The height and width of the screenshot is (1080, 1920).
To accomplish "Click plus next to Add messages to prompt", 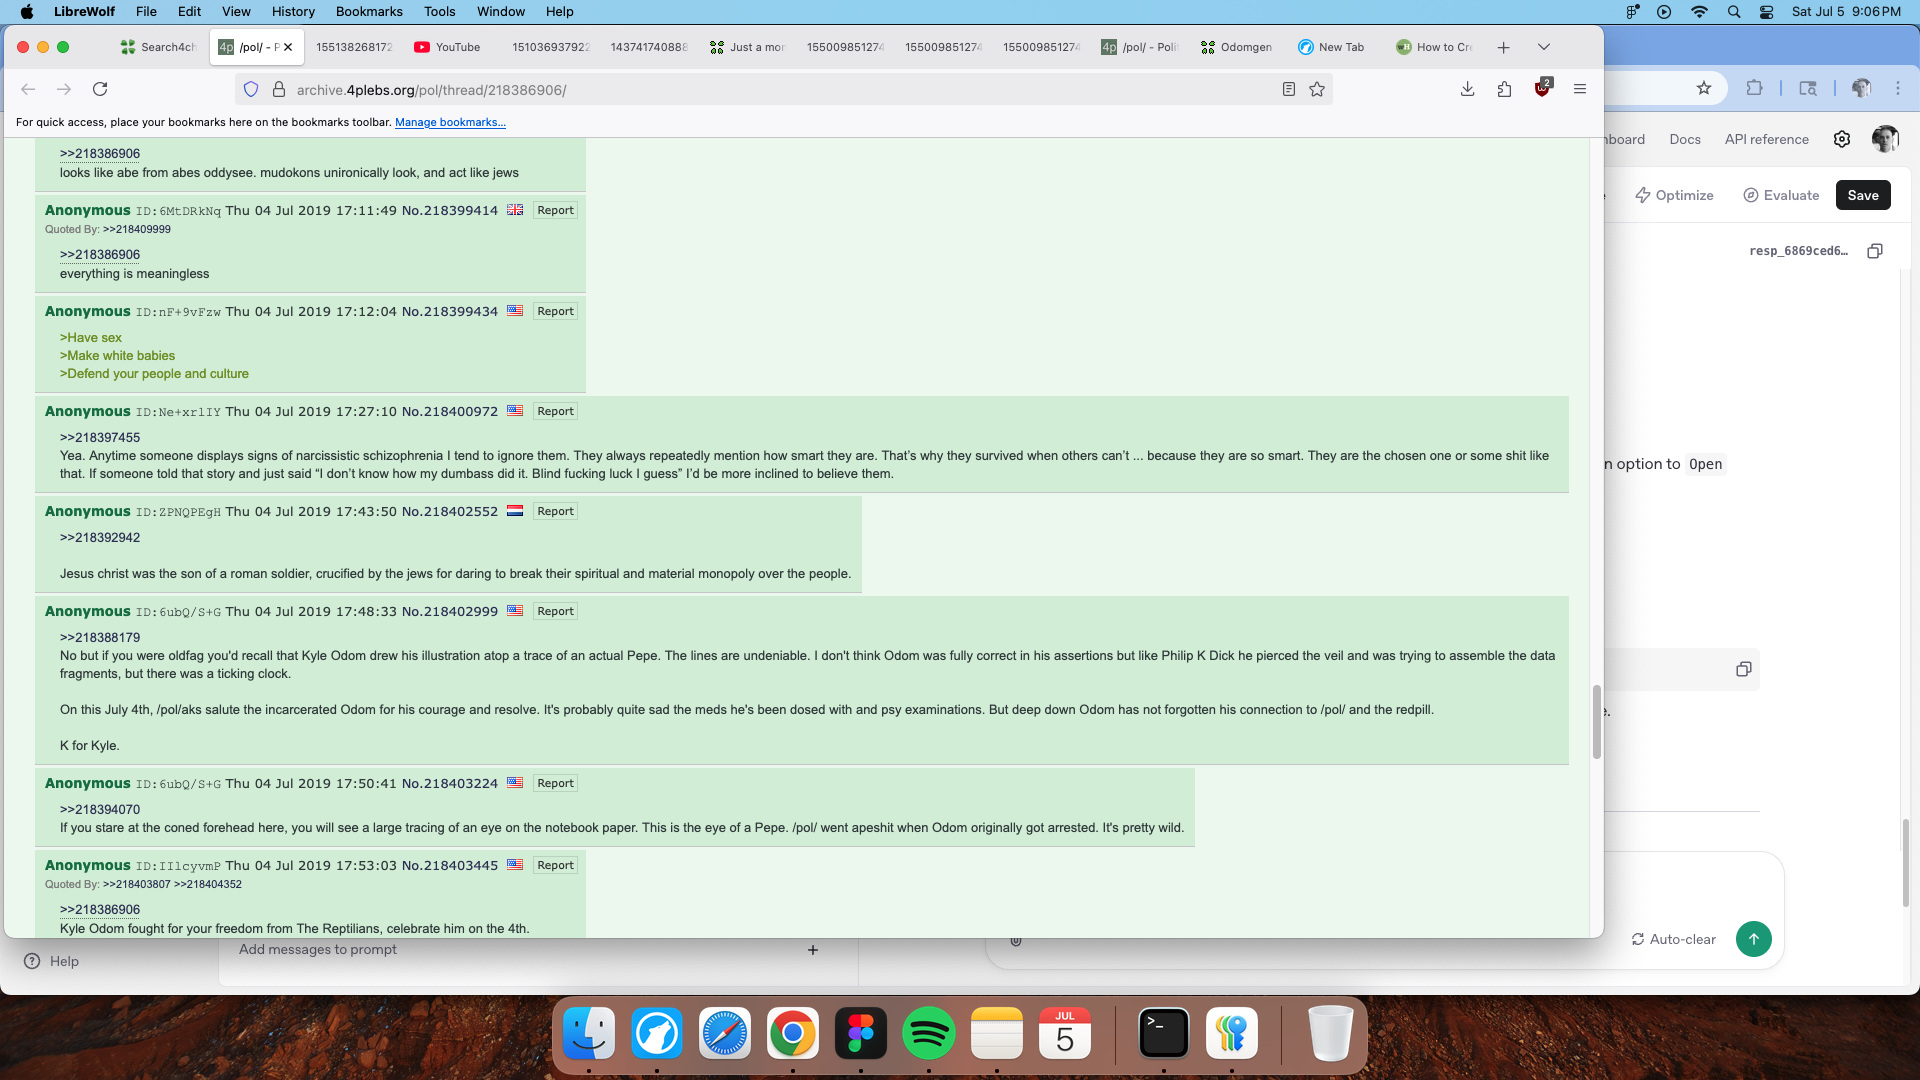I will [x=813, y=950].
